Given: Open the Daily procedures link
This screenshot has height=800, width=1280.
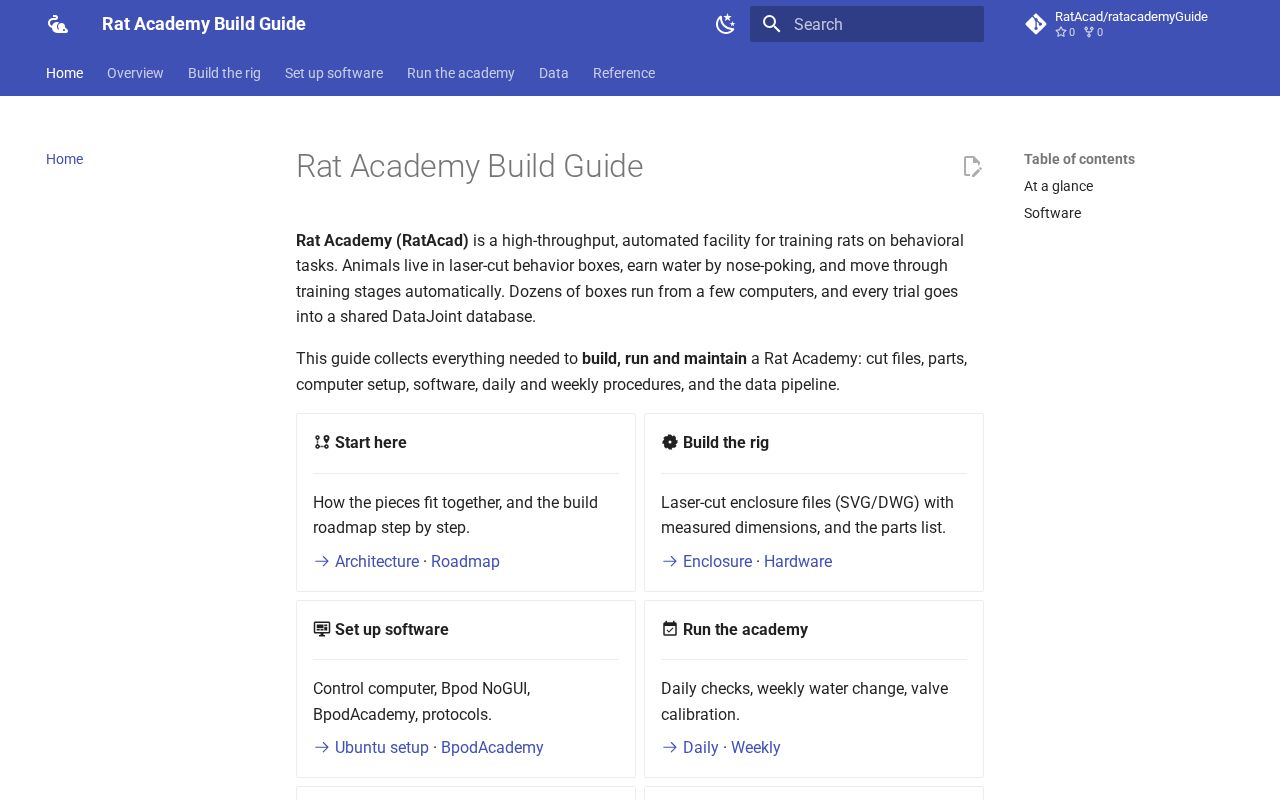Looking at the screenshot, I should pyautogui.click(x=701, y=748).
